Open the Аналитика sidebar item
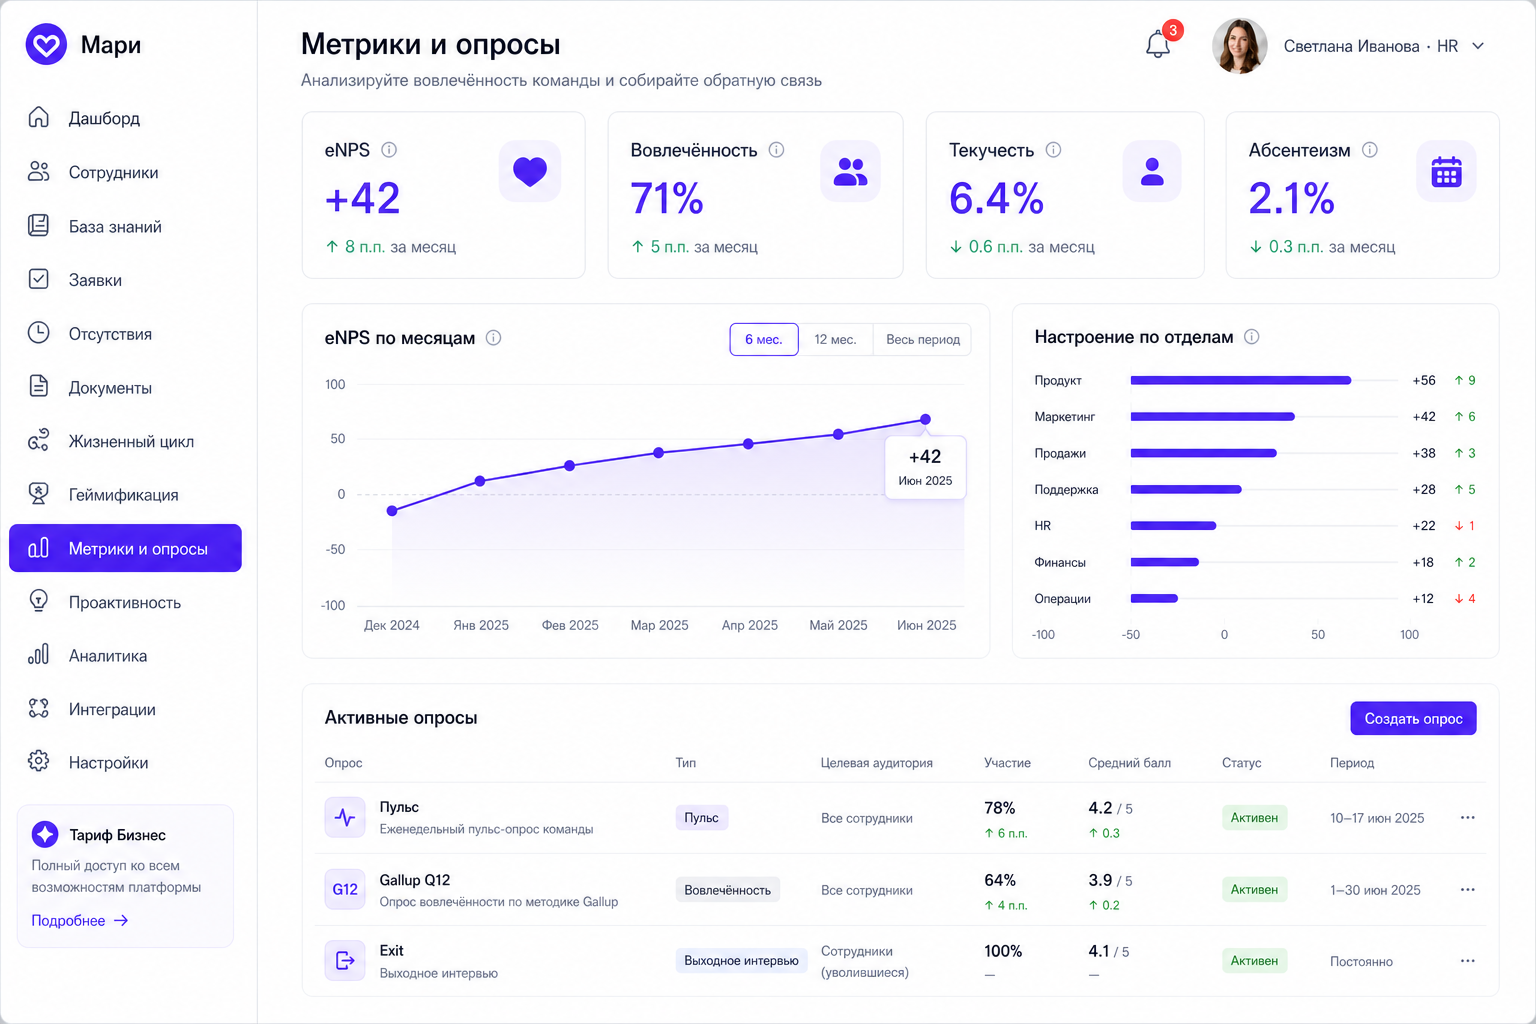 click(125, 655)
